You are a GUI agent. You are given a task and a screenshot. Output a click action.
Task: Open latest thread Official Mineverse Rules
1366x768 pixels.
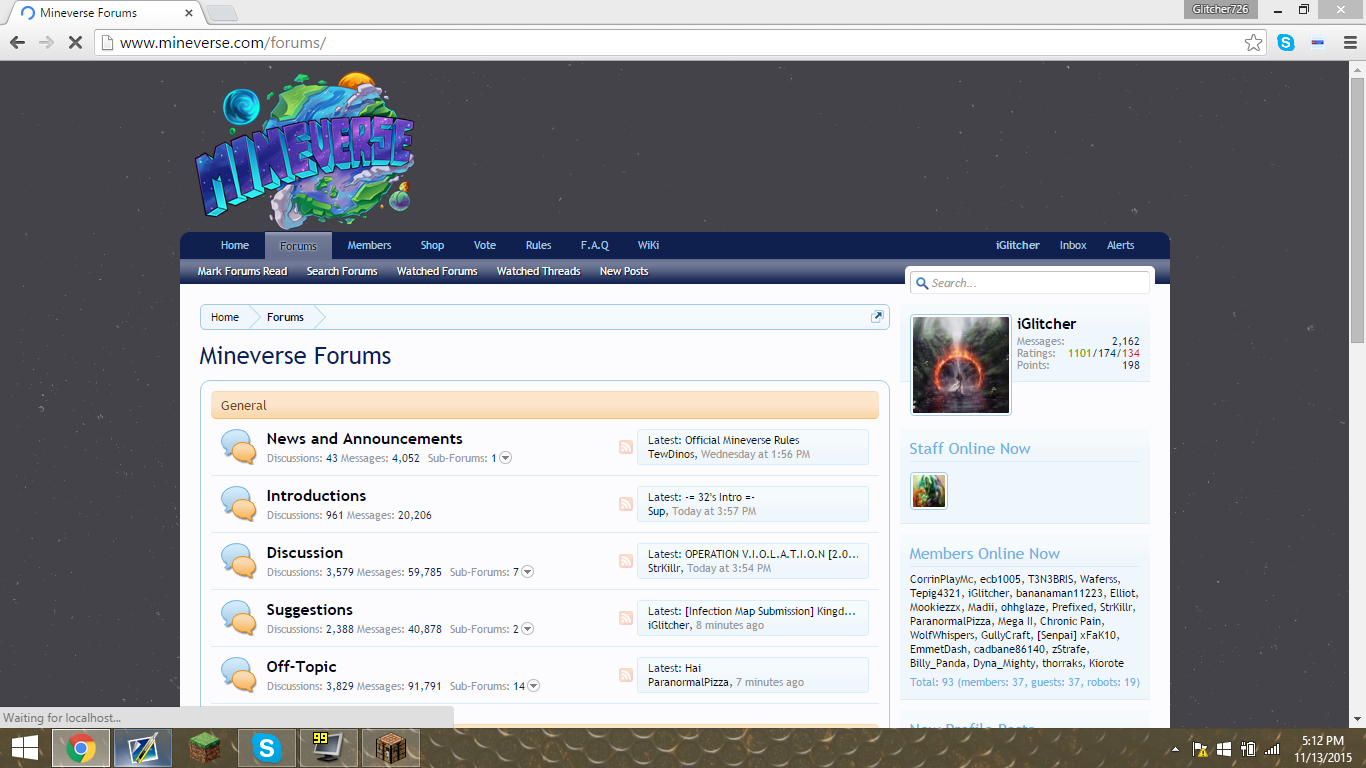pyautogui.click(x=742, y=440)
